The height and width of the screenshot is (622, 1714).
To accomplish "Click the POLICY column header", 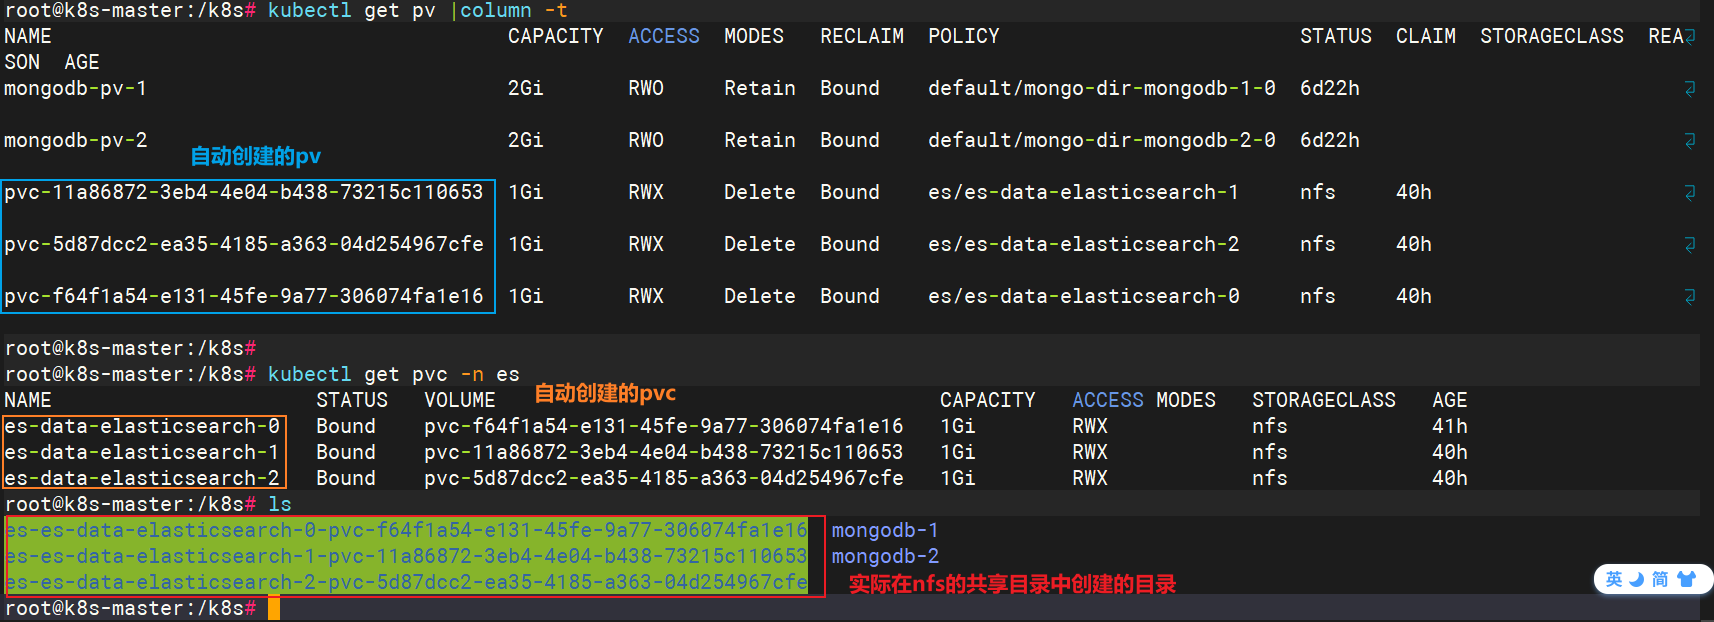I will click(x=964, y=36).
